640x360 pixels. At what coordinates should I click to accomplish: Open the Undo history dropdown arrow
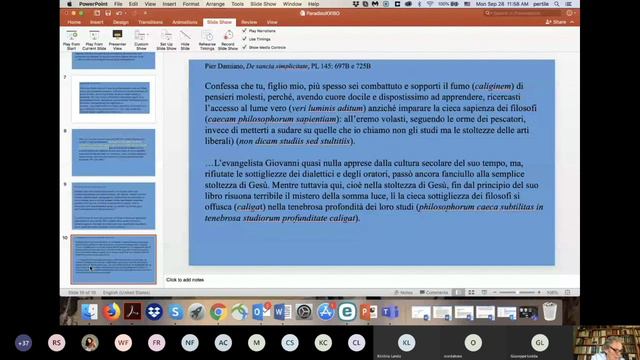(x=125, y=13)
